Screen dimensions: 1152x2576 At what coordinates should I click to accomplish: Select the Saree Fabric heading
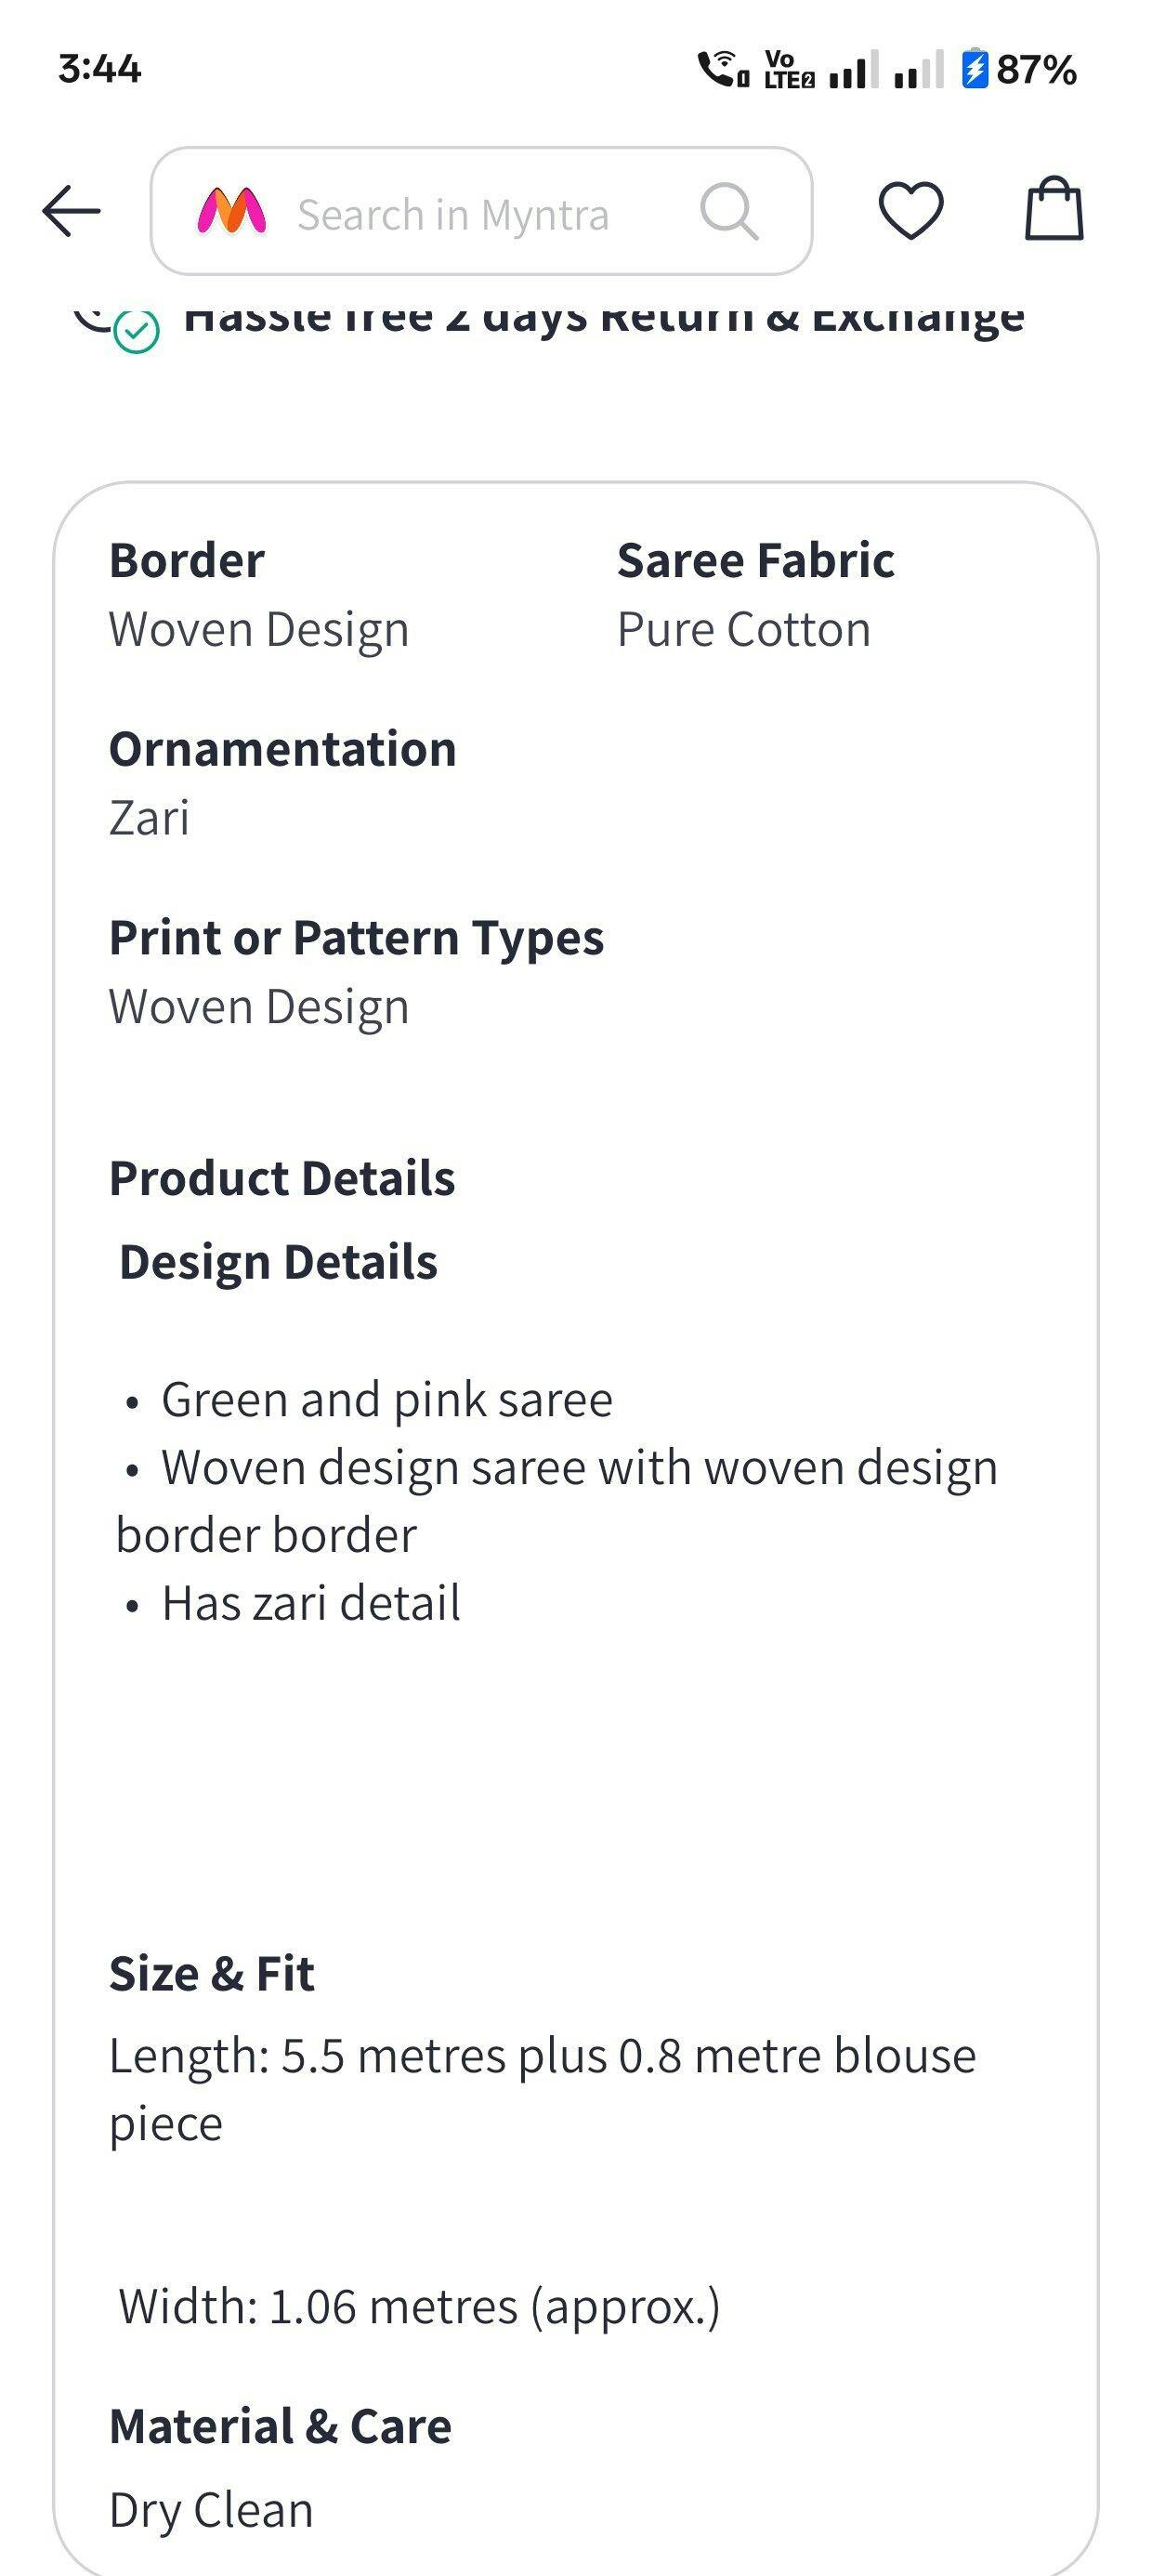[x=755, y=560]
